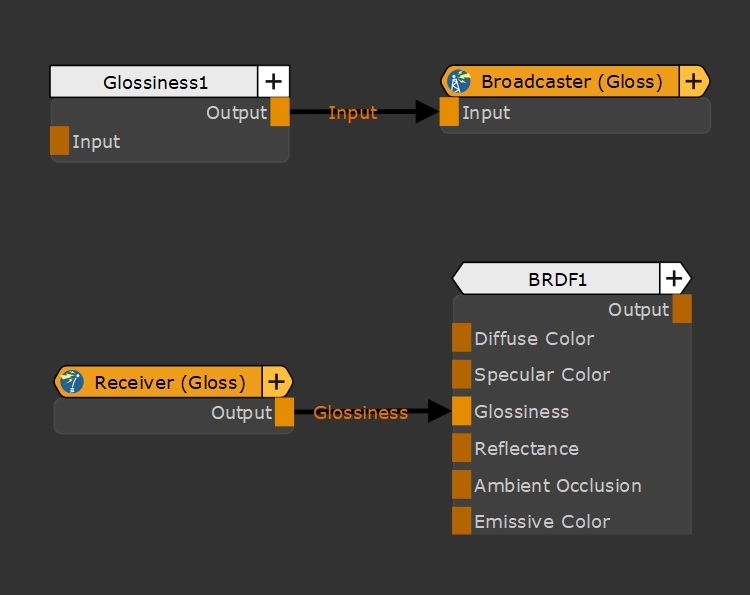
Task: Select the orange Glossiness connection label
Action: pos(361,412)
